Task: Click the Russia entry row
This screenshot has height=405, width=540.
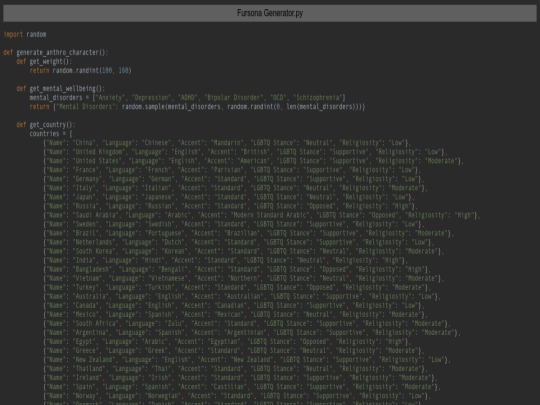Action: tap(230, 206)
